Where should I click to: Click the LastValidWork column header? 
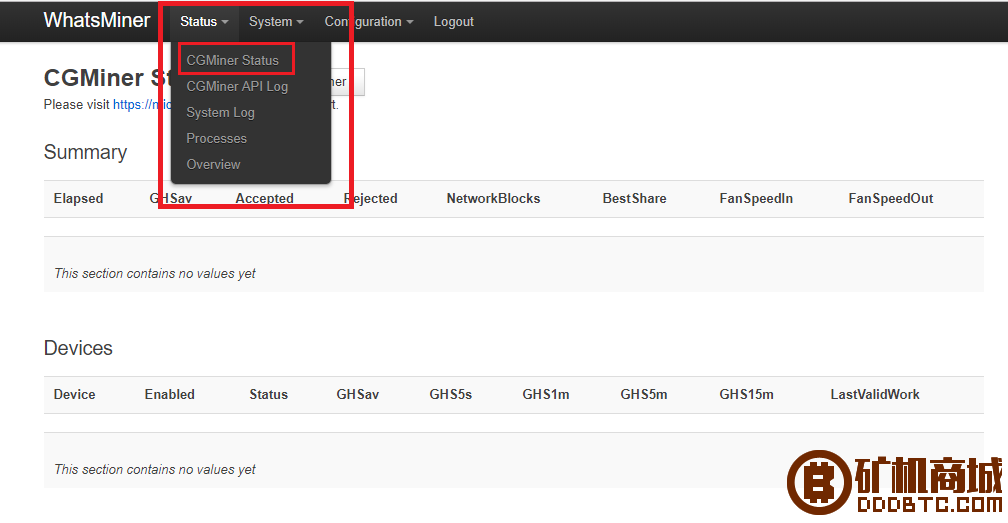point(875,394)
